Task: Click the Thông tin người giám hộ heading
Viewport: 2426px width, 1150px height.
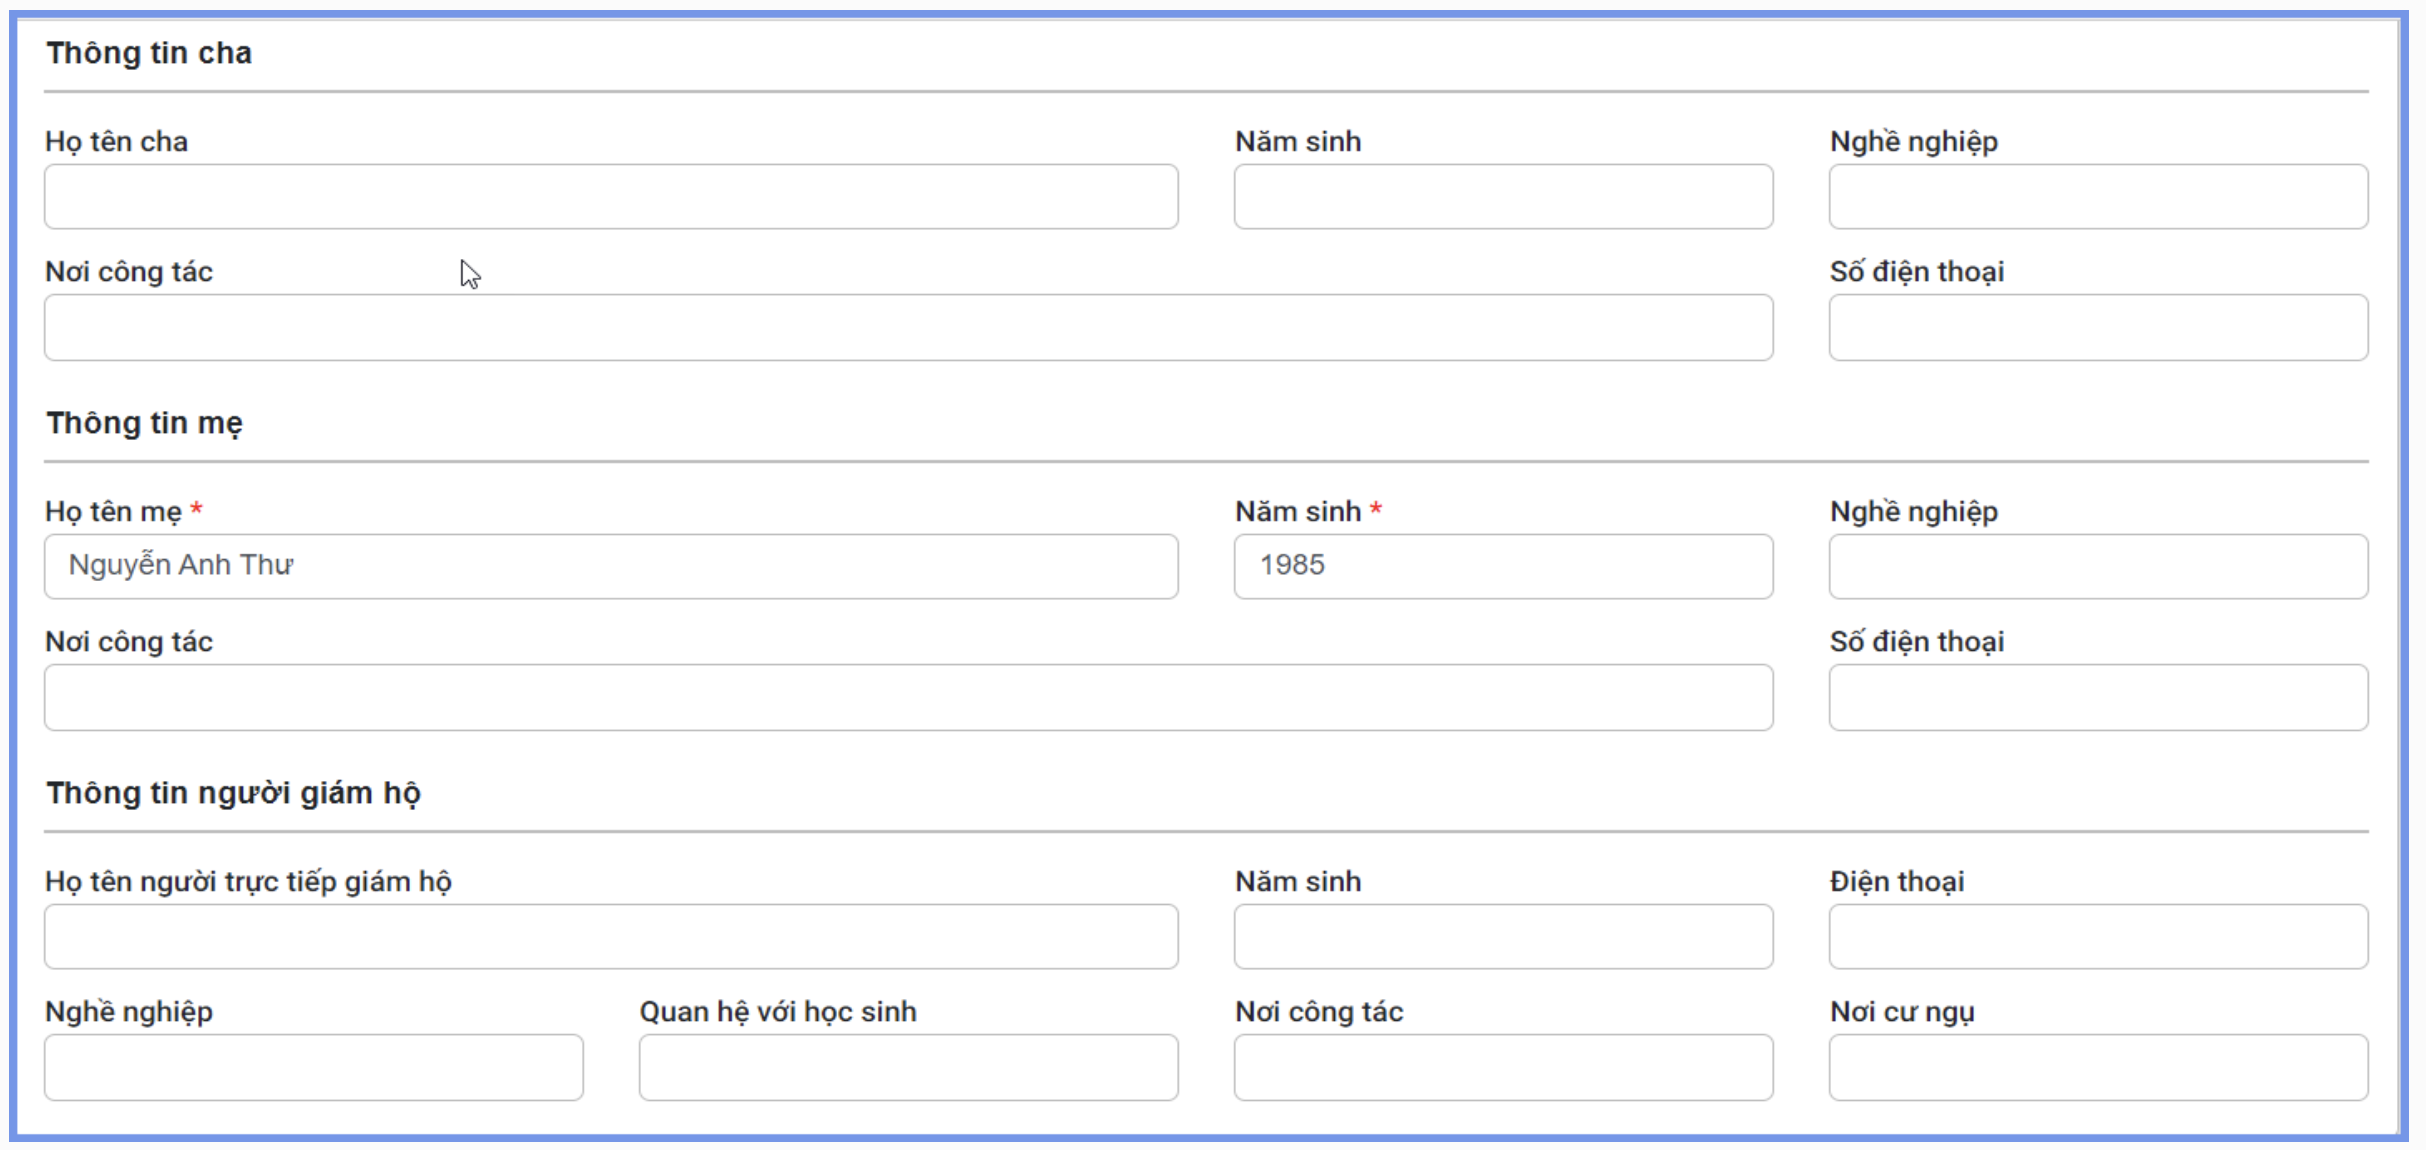Action: tap(233, 793)
